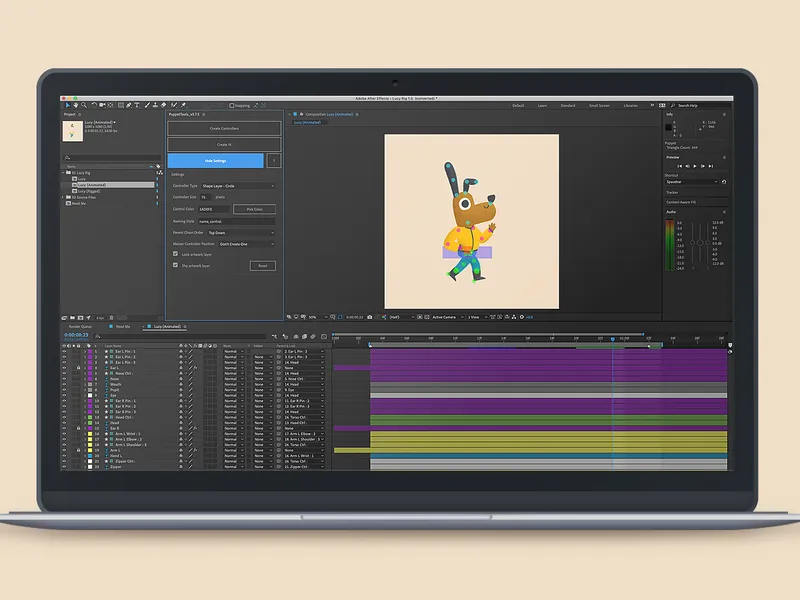Click the reset shortcut icon next to Spacebar

(724, 182)
